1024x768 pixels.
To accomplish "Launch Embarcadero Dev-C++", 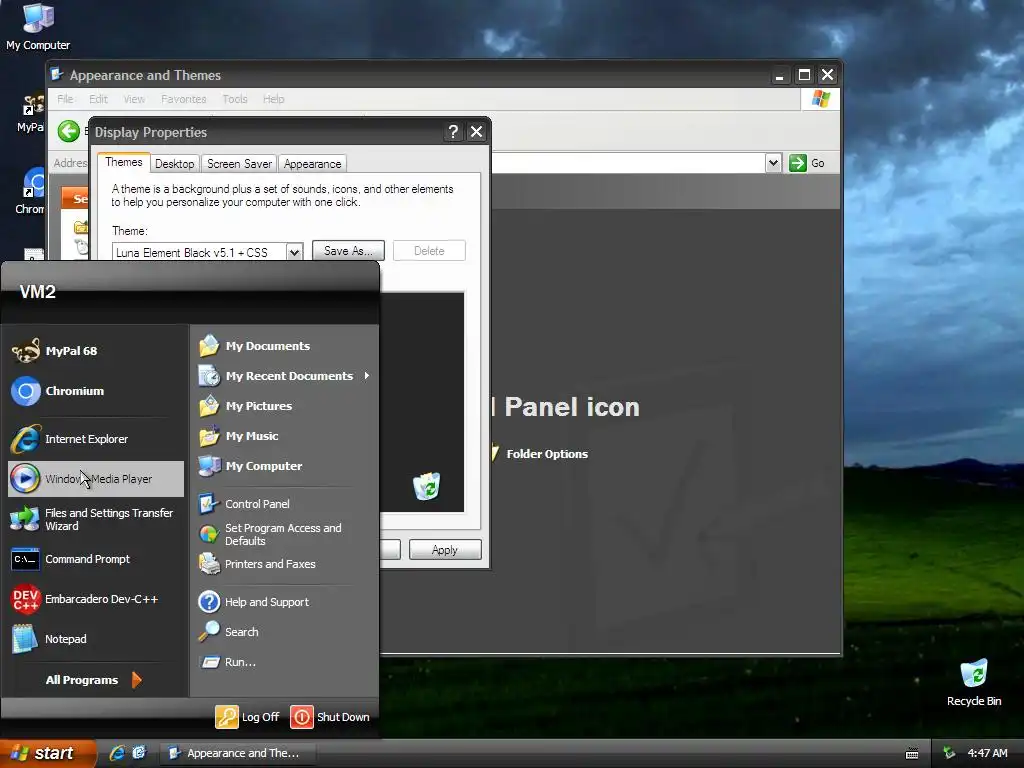I will [x=95, y=599].
